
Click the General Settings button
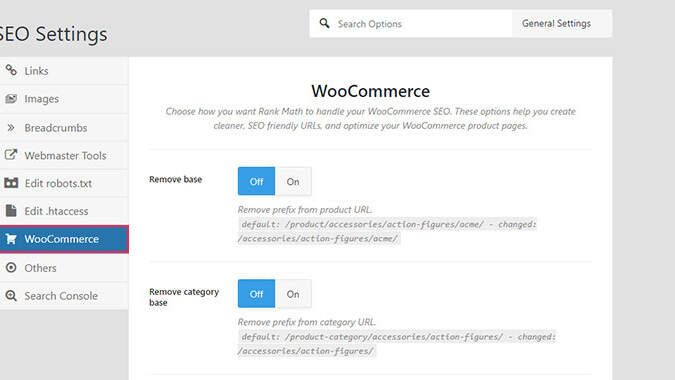coord(562,24)
